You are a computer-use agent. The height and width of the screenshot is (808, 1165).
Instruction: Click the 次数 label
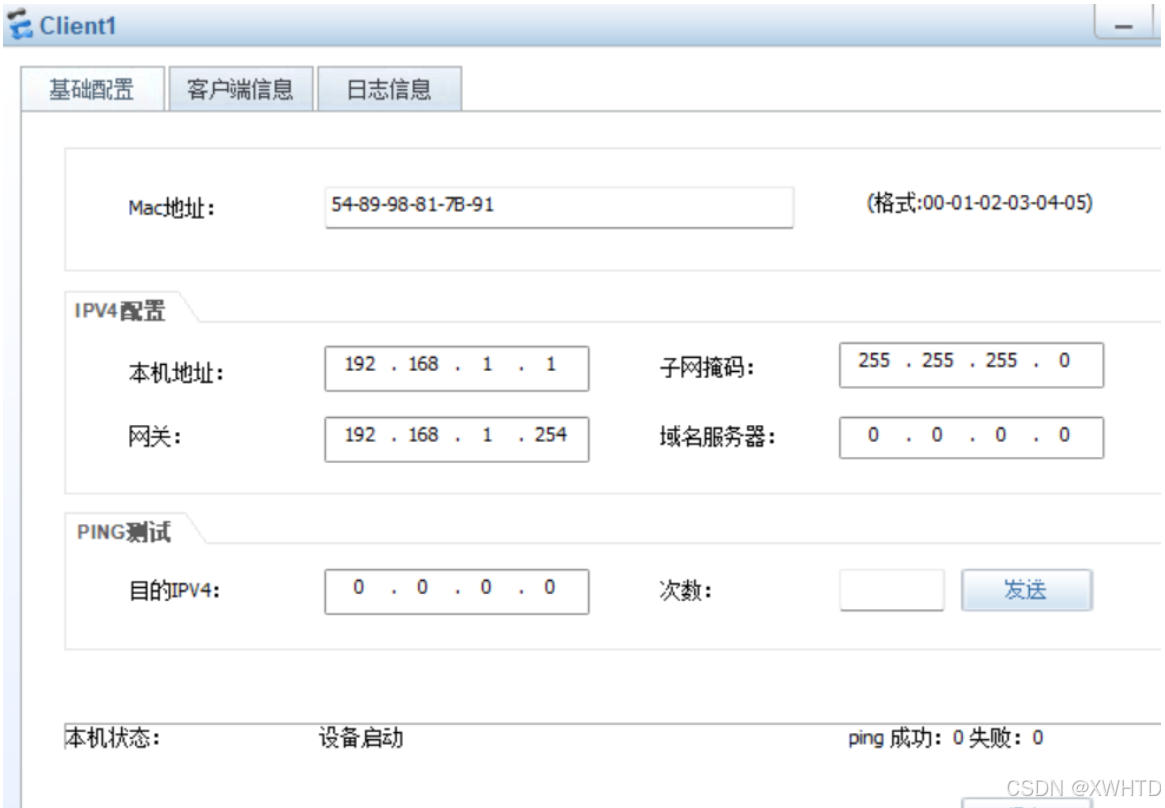tap(685, 590)
